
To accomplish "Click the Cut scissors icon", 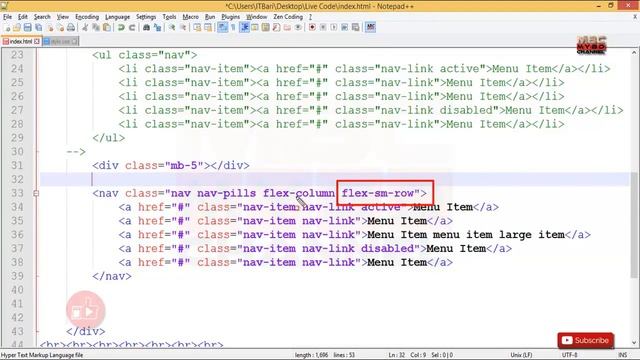I will pos(85,27).
